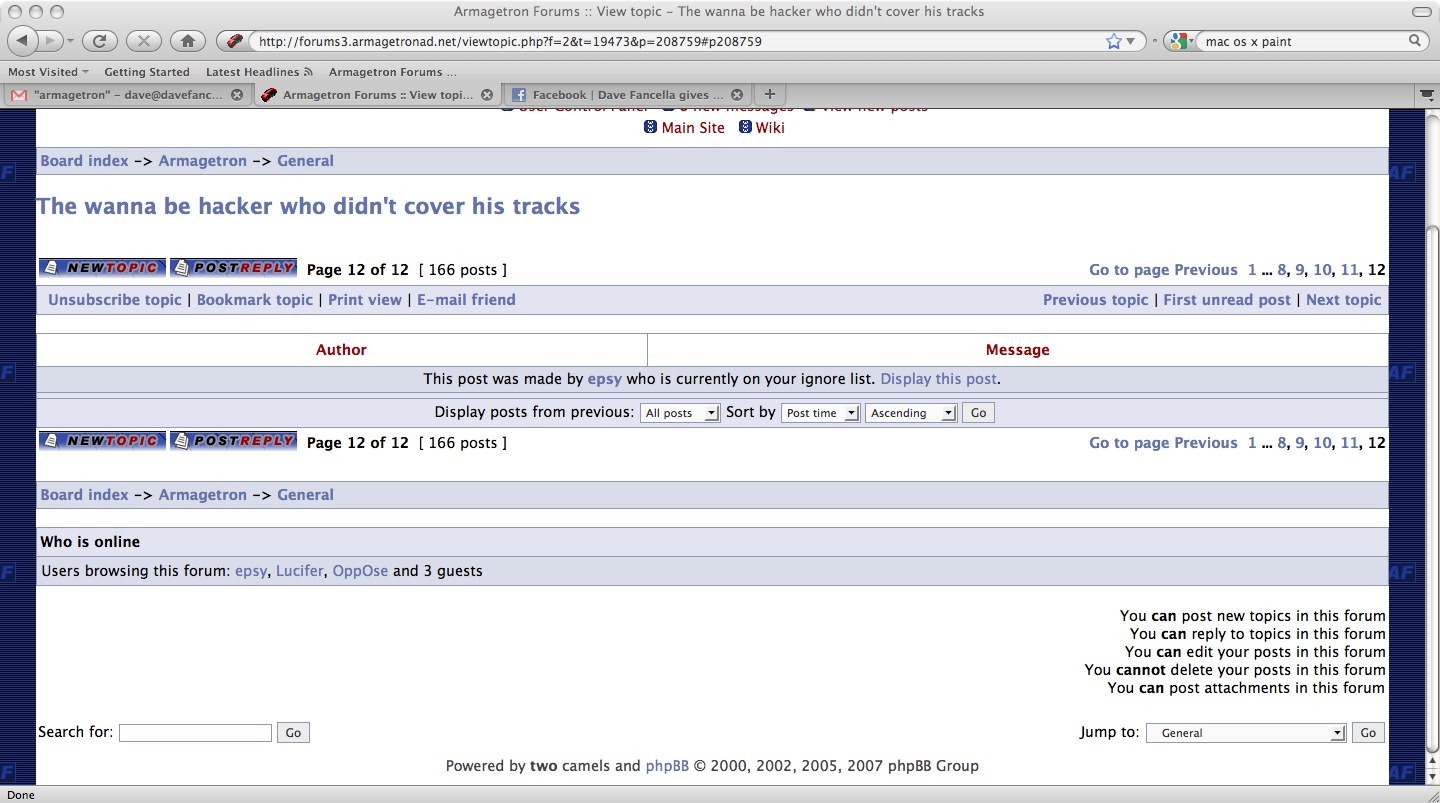The image size is (1440, 803).
Task: Open Most Visited bookmarks menu
Action: pyautogui.click(x=48, y=72)
